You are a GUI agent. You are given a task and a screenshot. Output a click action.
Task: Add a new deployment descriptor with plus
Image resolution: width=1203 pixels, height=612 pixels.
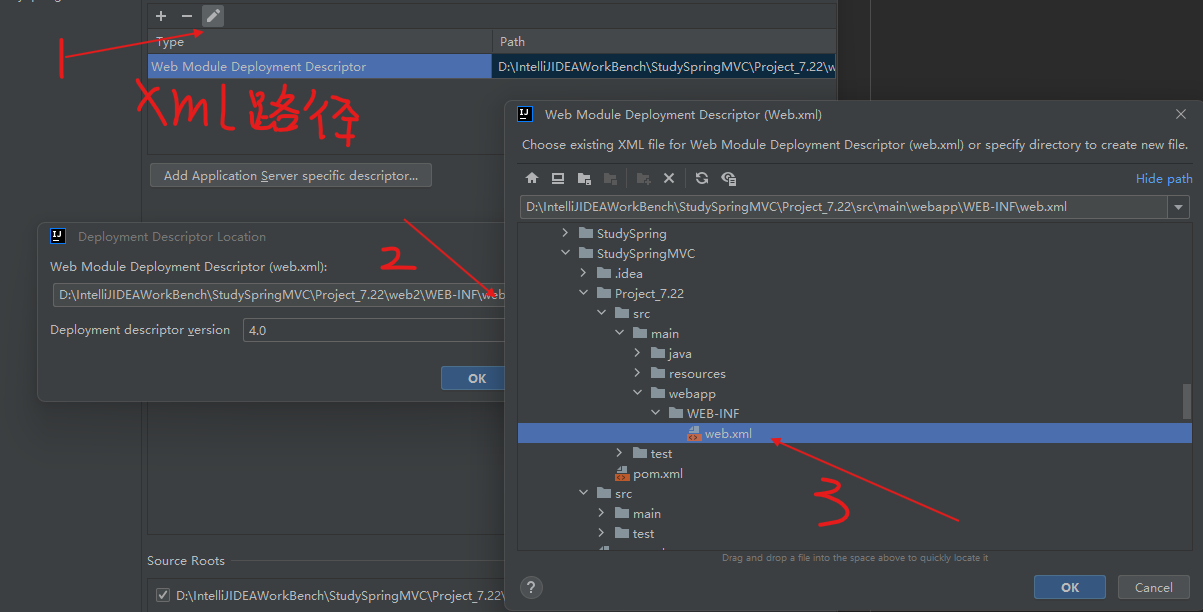coord(161,16)
